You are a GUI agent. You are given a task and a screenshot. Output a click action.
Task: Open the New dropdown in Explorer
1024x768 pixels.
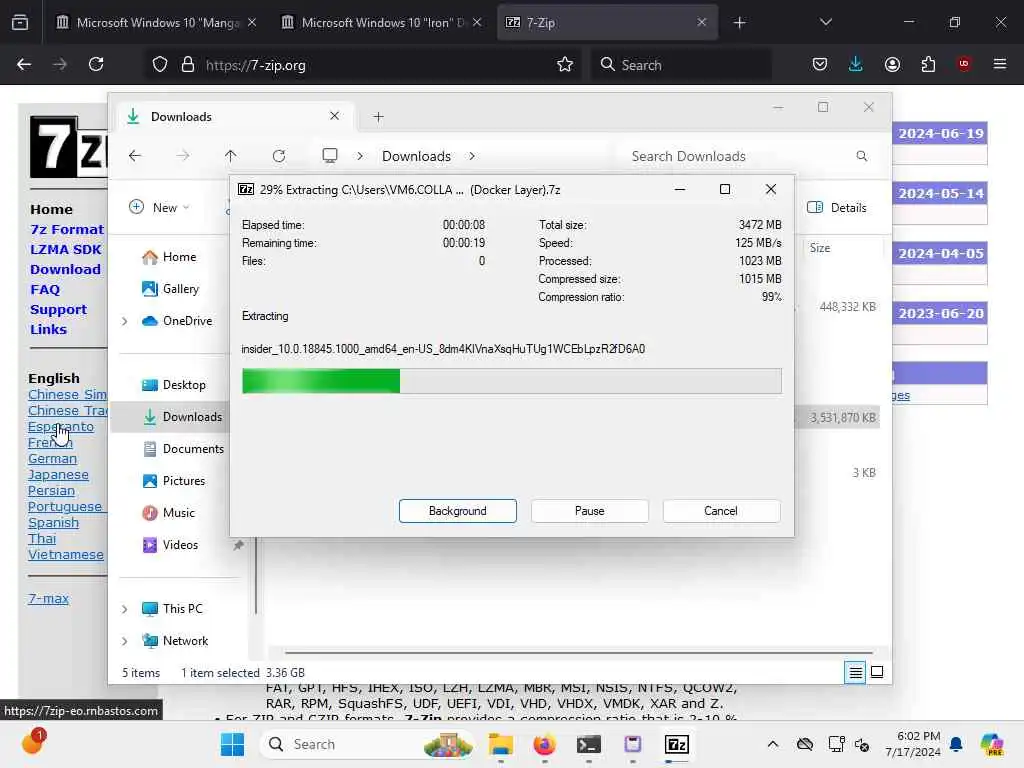[x=159, y=208]
